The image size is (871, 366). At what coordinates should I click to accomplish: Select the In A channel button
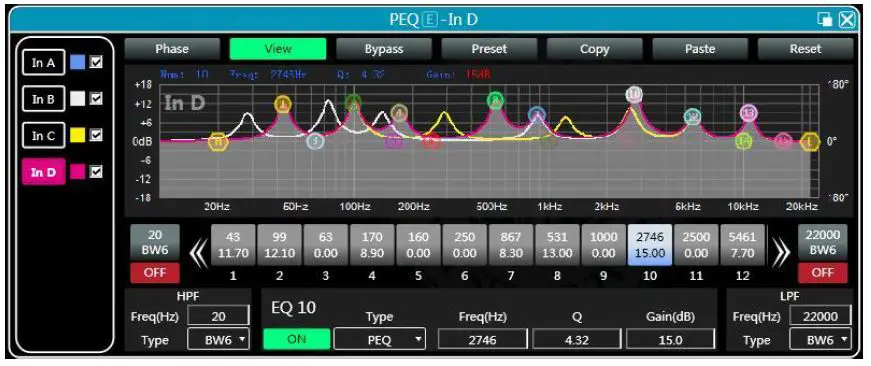tap(43, 63)
